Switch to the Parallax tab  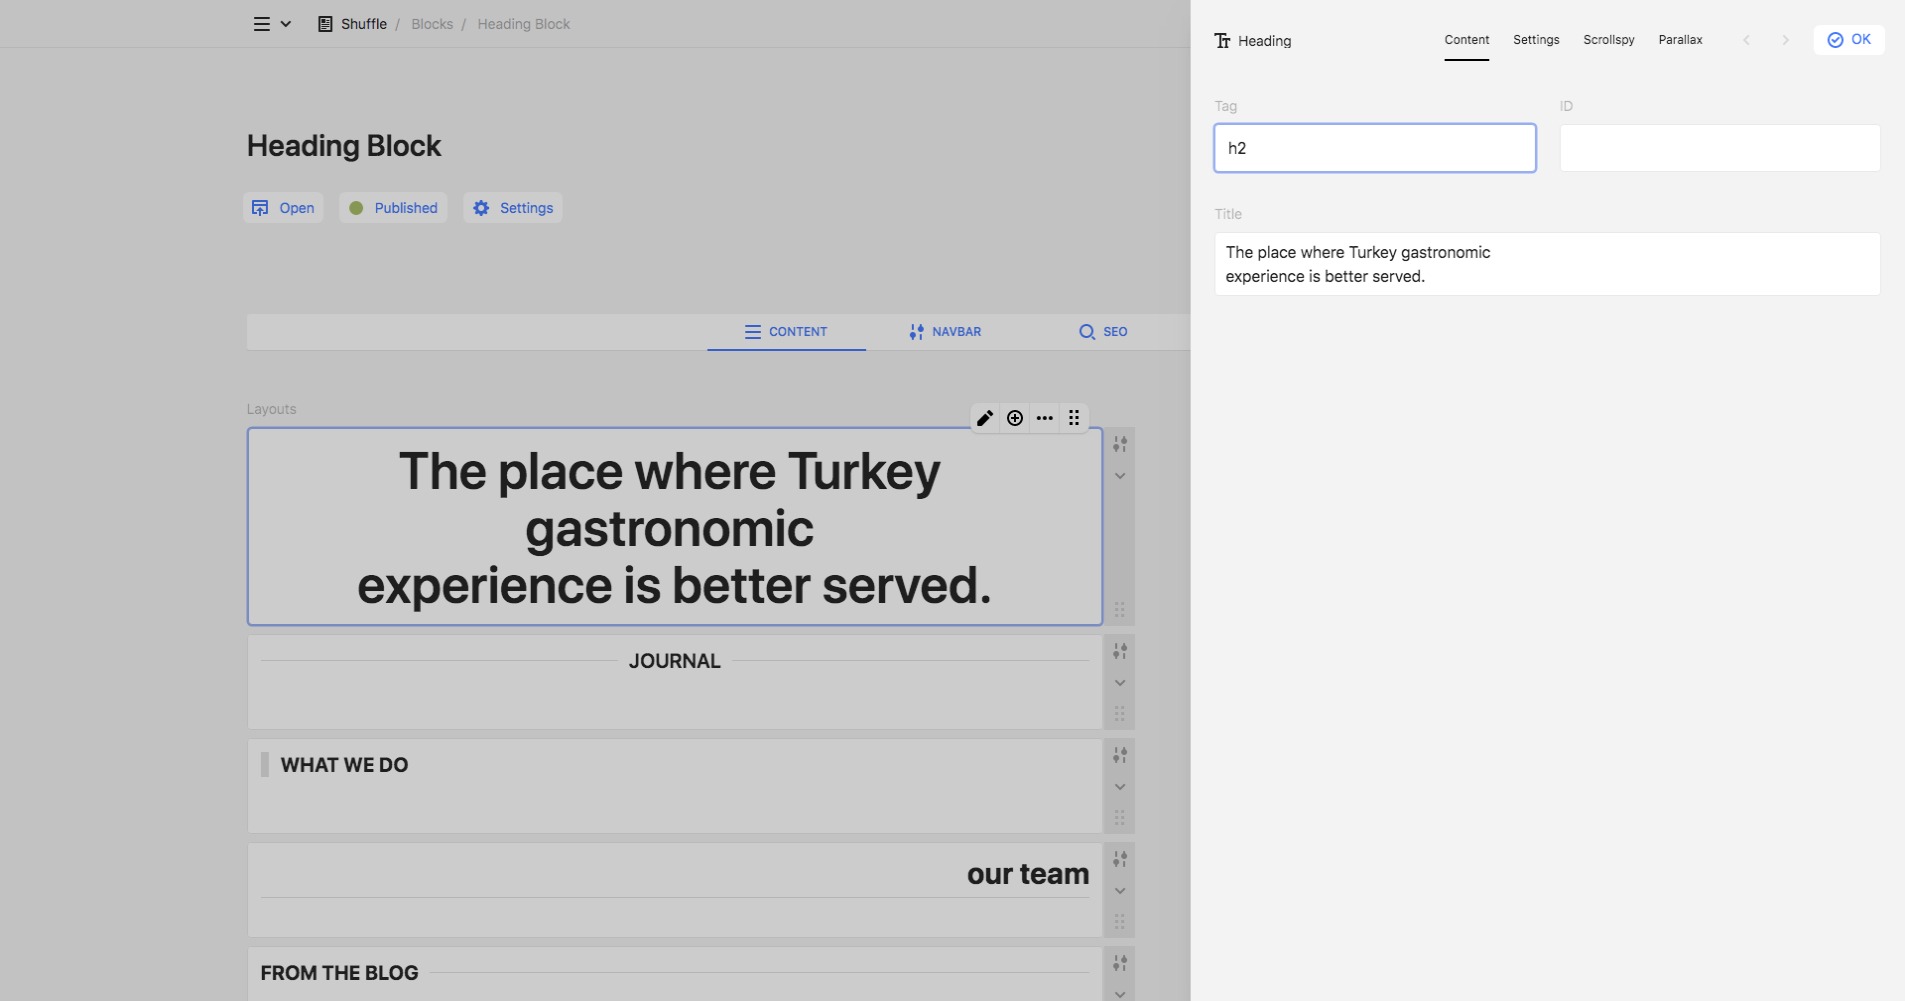pyautogui.click(x=1680, y=40)
